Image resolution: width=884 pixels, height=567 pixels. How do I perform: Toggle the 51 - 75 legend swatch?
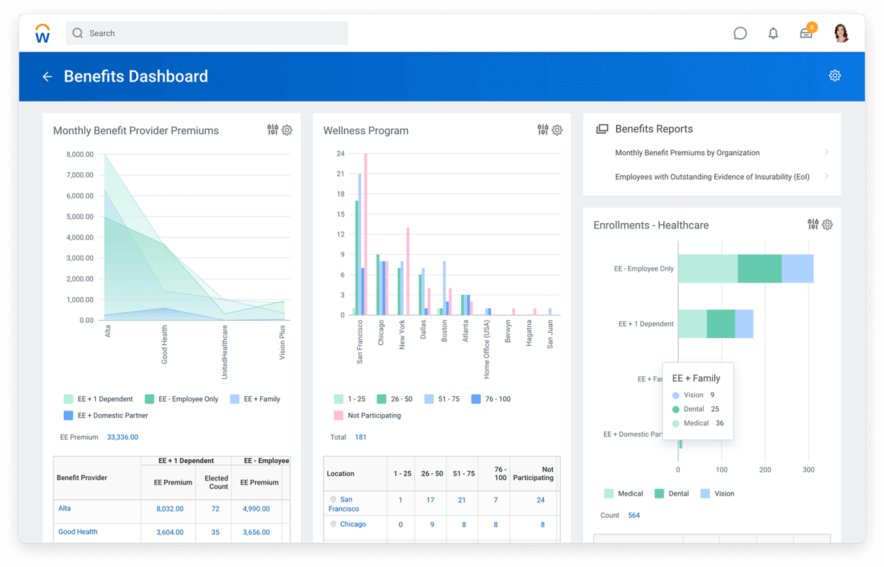pos(429,399)
